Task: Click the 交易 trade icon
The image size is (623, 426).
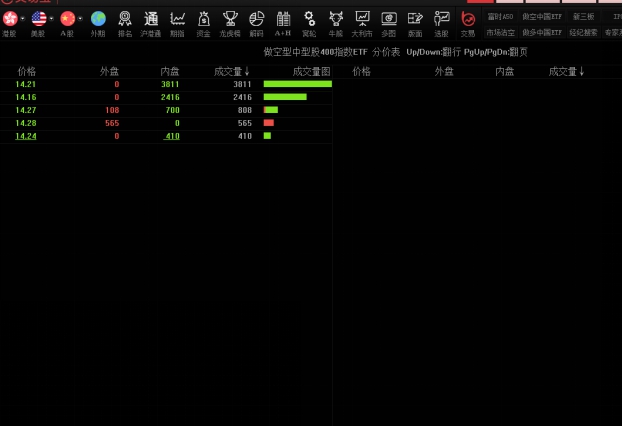Action: pyautogui.click(x=468, y=20)
